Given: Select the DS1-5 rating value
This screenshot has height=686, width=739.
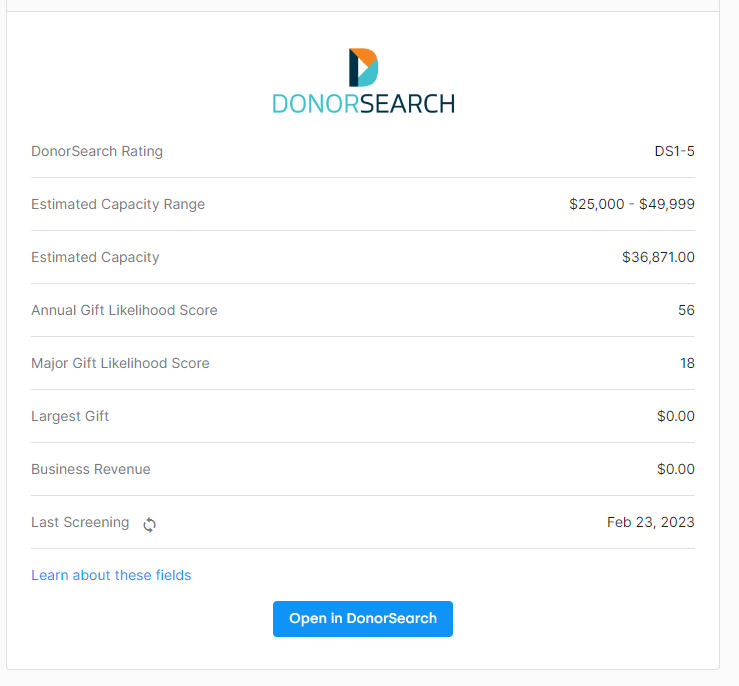Looking at the screenshot, I should coord(674,151).
